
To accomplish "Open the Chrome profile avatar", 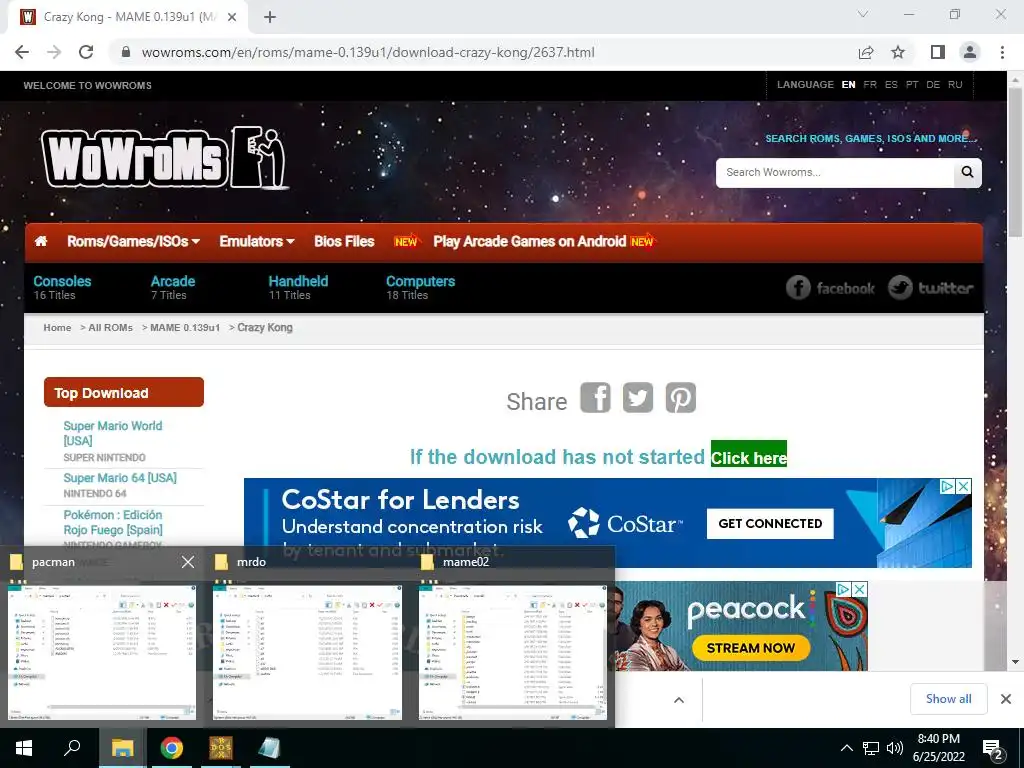I will pos(970,52).
